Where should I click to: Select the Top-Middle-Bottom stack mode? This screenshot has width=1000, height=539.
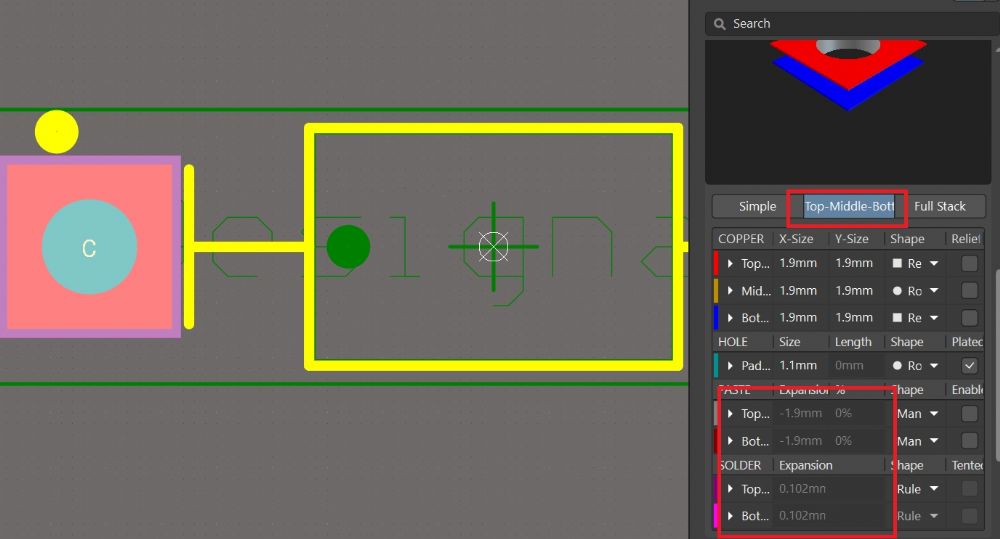pos(848,206)
